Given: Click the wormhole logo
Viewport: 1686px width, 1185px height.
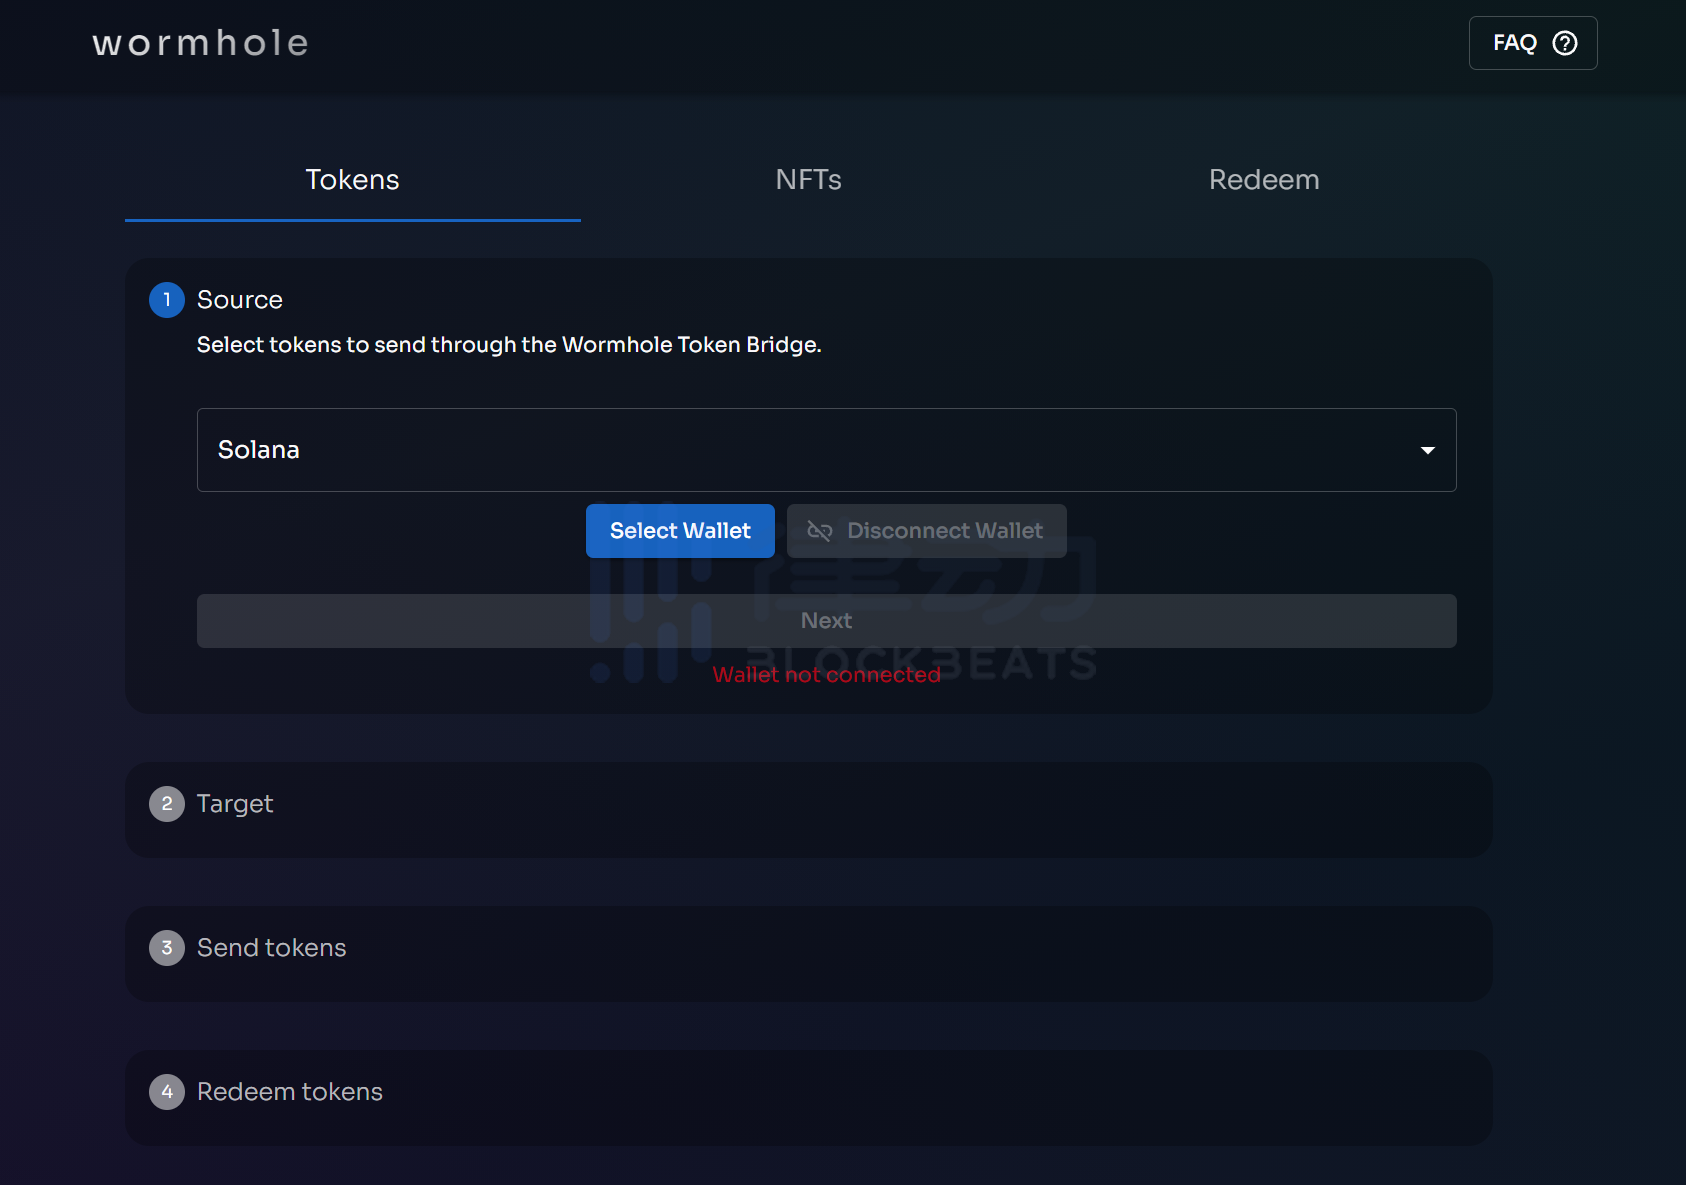Looking at the screenshot, I should [200, 43].
